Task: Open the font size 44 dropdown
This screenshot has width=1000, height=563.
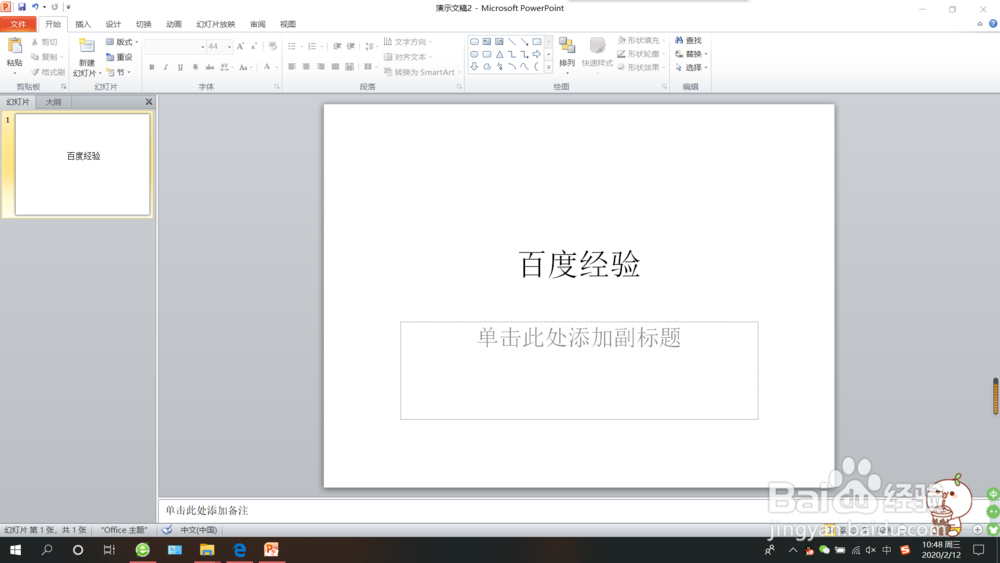Action: [229, 47]
